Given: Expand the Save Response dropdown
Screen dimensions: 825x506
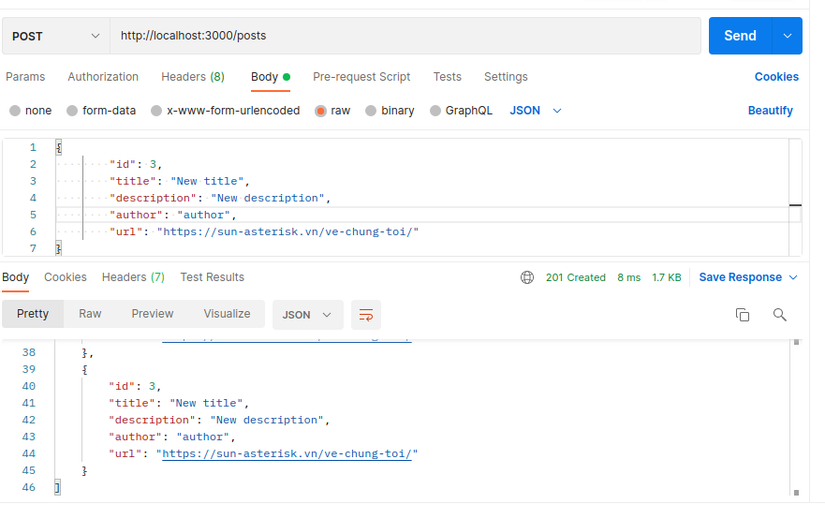Looking at the screenshot, I should point(748,278).
